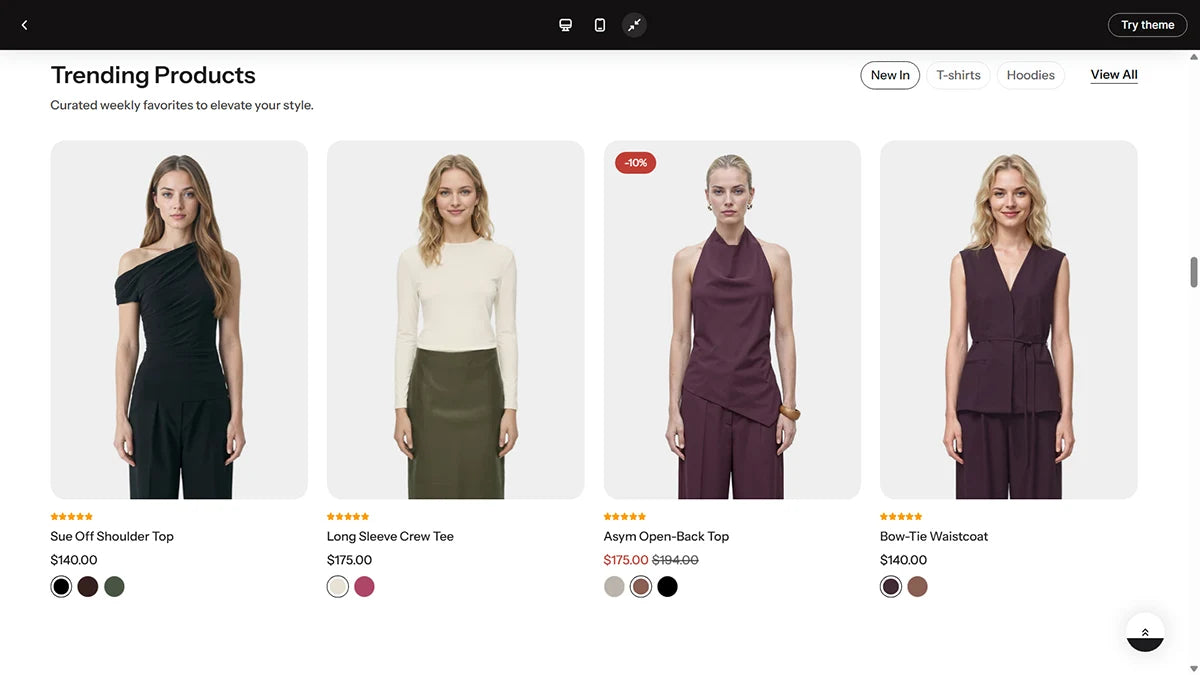This screenshot has width=1200, height=675.
Task: Choose pink swatch for Long Sleeve Crew Tee
Action: pyautogui.click(x=364, y=587)
